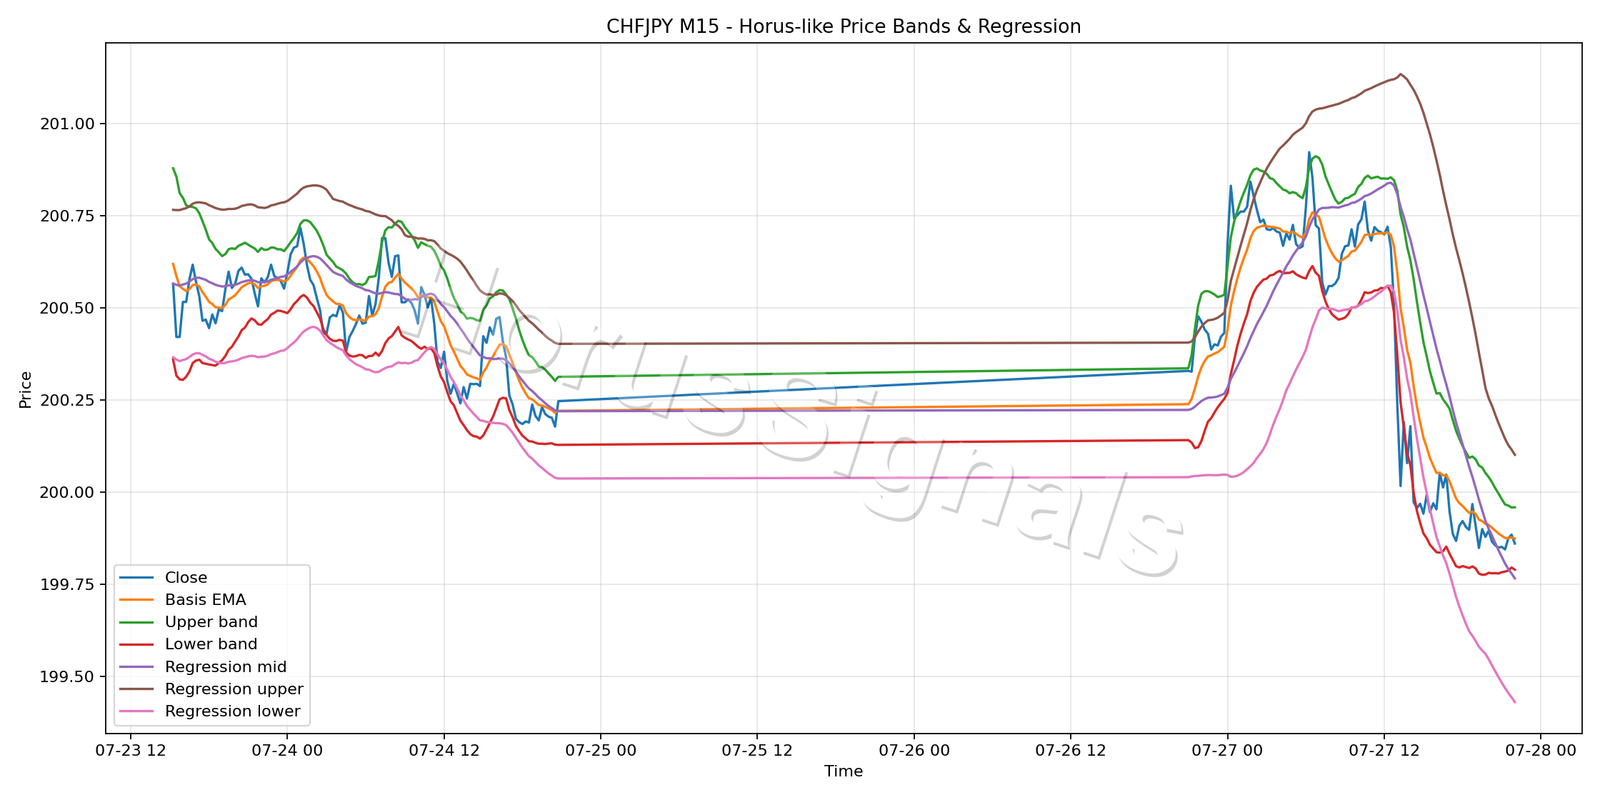Click the 07-24 00 x-axis tick label

coord(287,750)
